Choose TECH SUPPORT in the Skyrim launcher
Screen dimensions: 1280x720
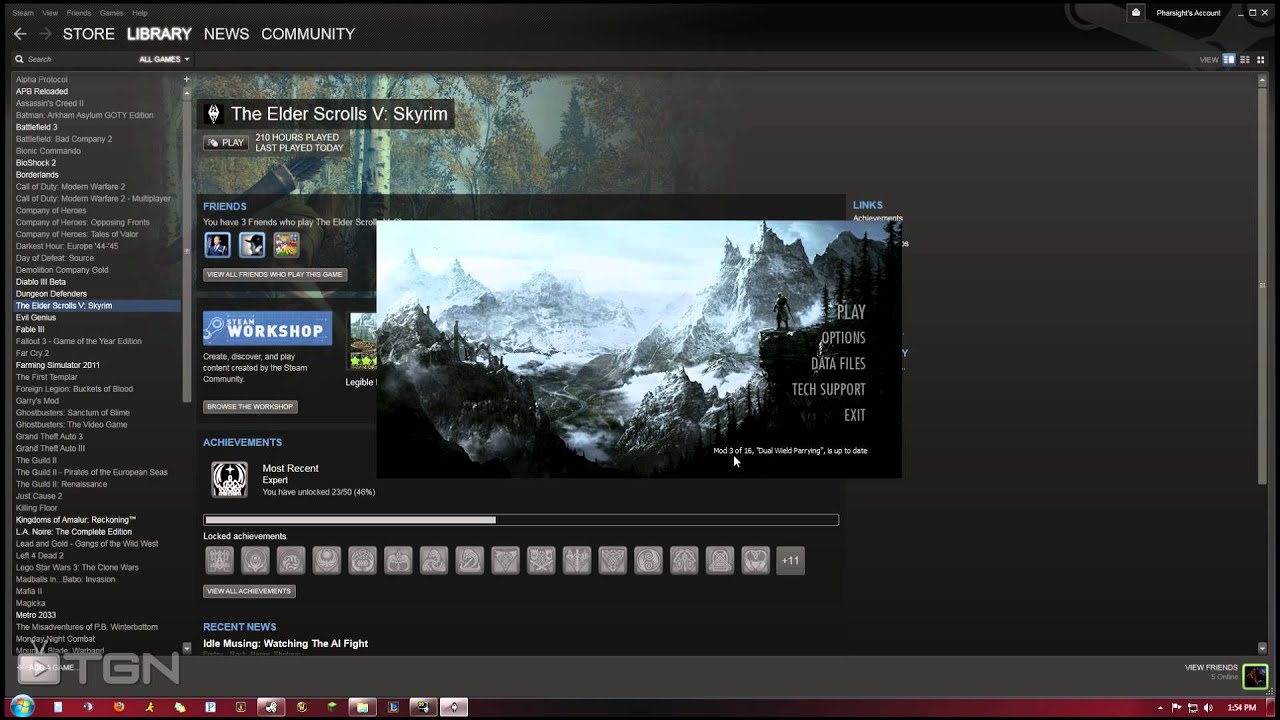pos(828,389)
